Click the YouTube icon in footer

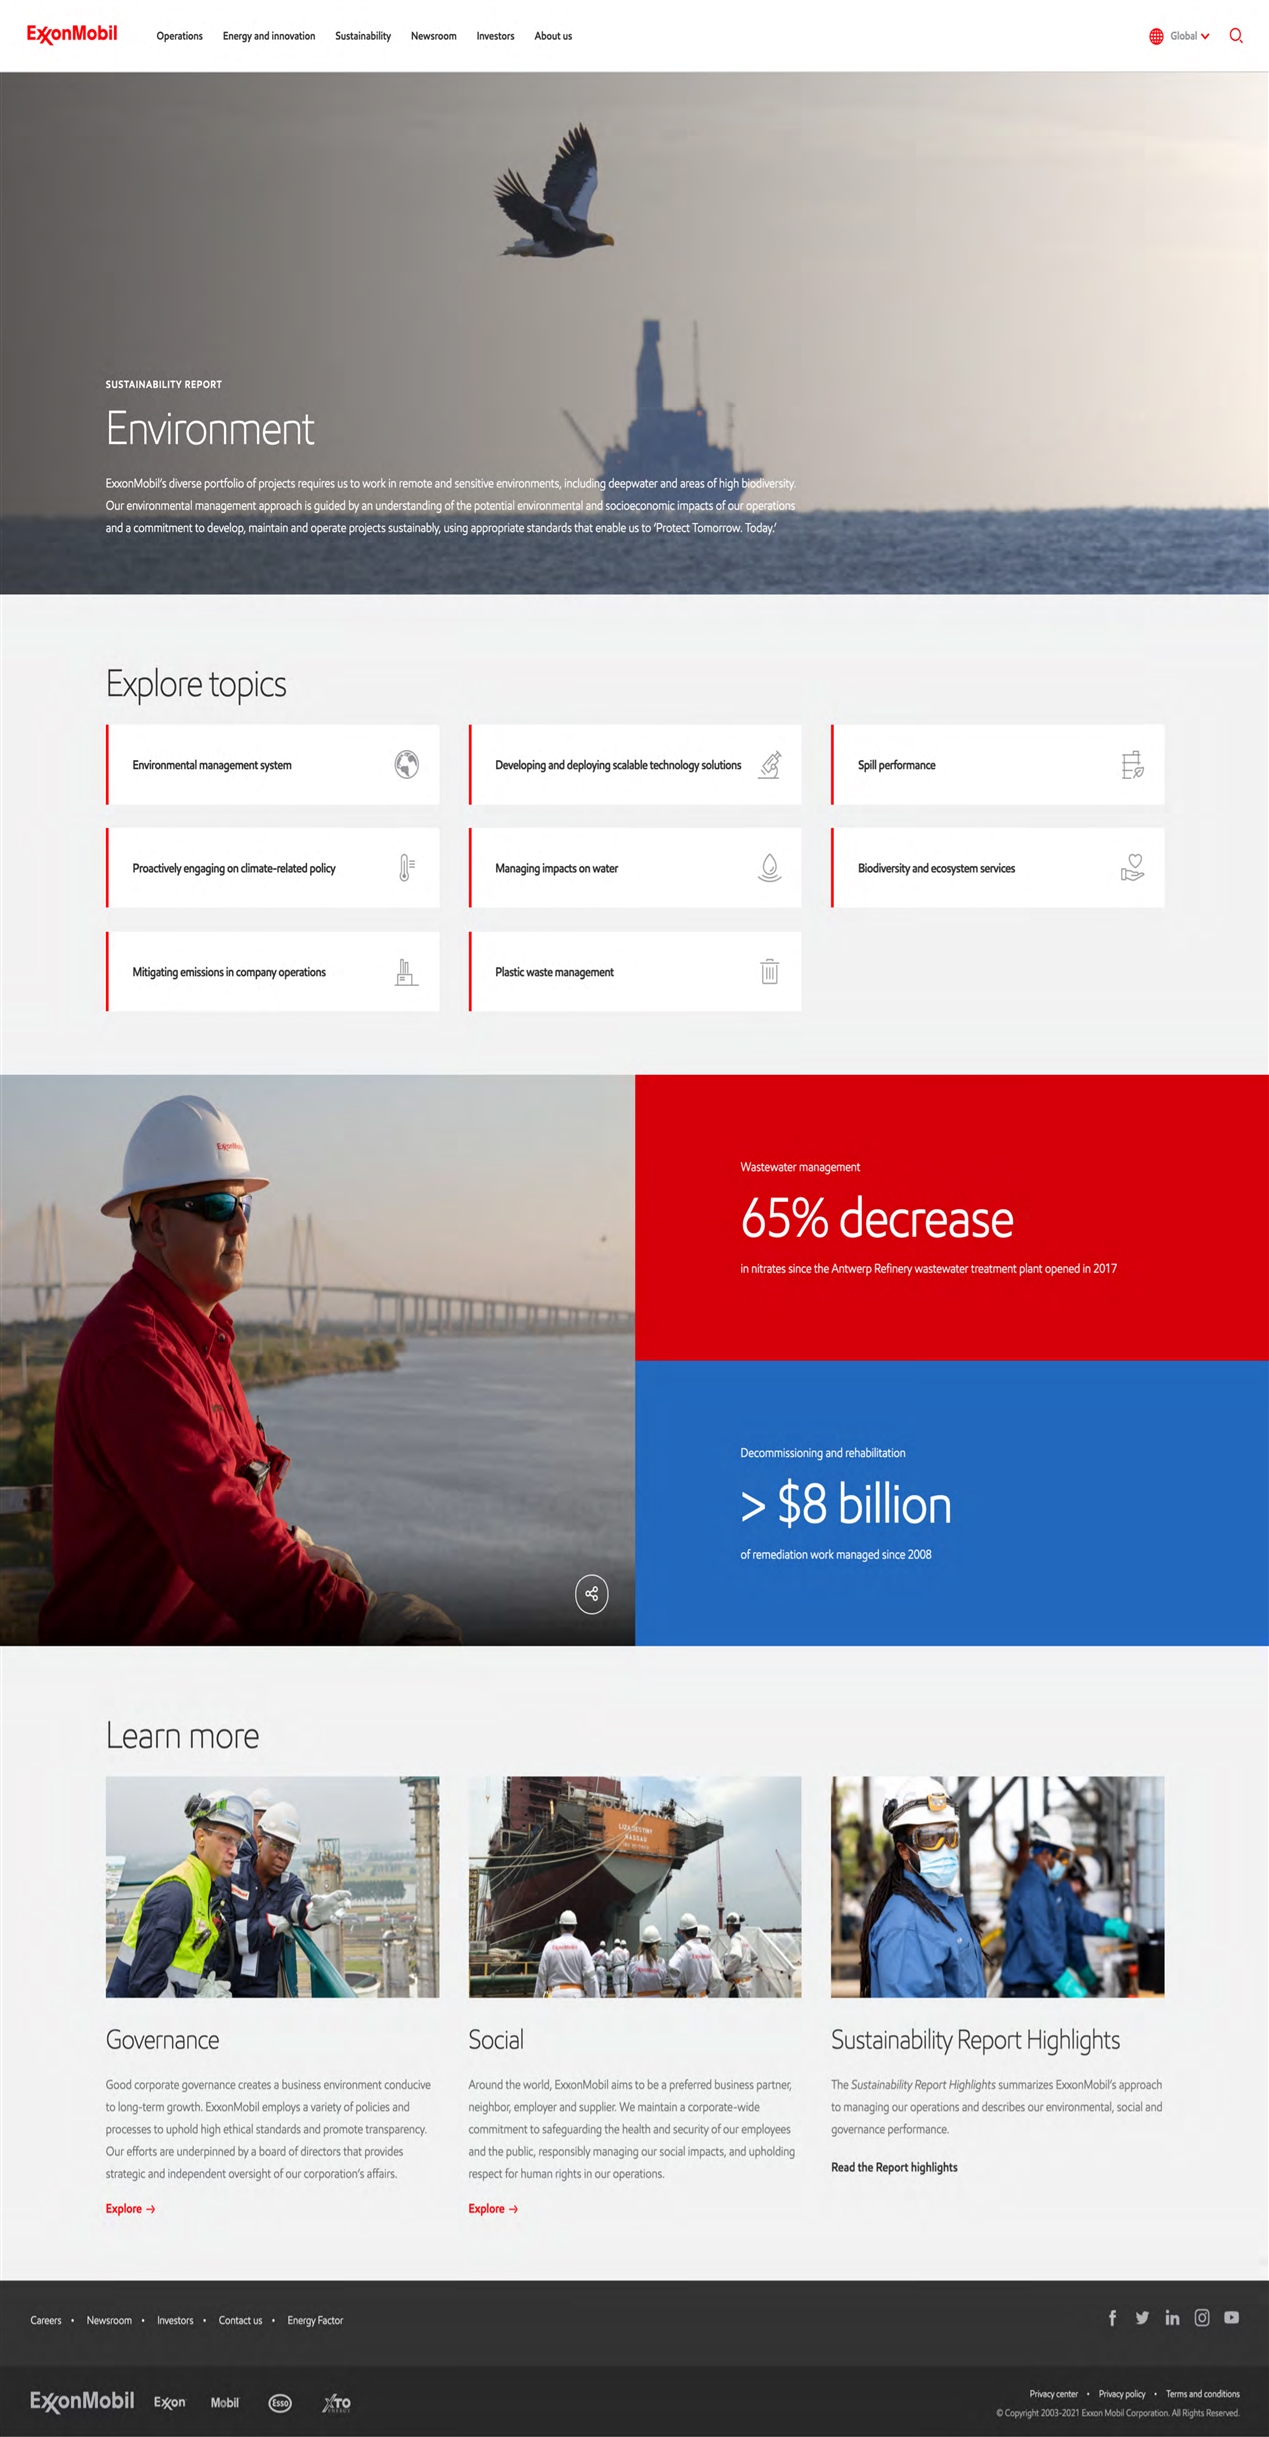1231,2317
